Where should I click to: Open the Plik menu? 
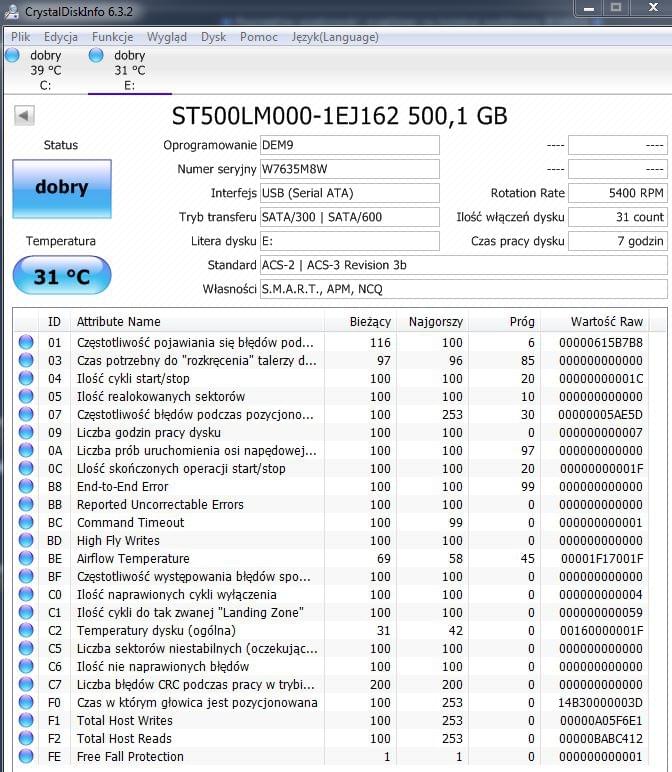21,37
